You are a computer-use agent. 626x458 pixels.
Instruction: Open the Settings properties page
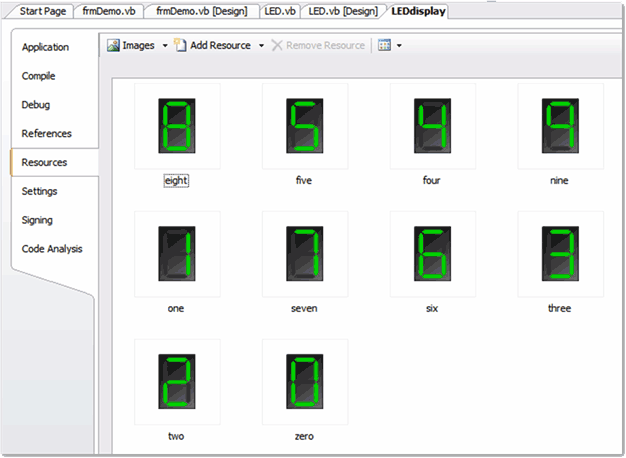40,191
